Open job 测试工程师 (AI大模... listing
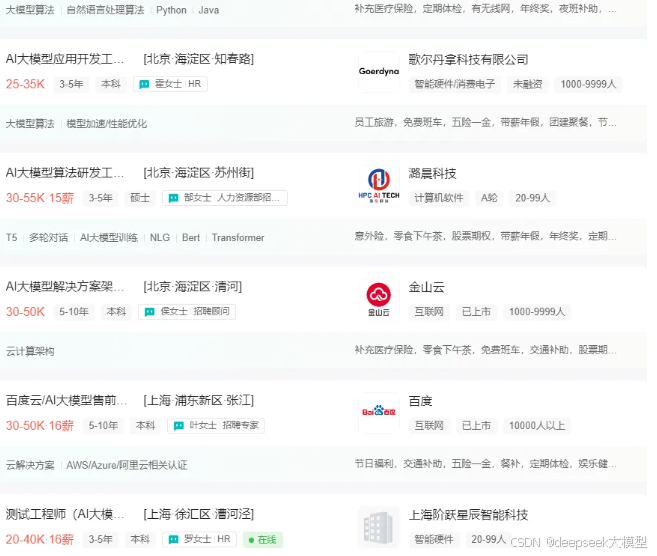The image size is (657, 556). click(x=65, y=515)
